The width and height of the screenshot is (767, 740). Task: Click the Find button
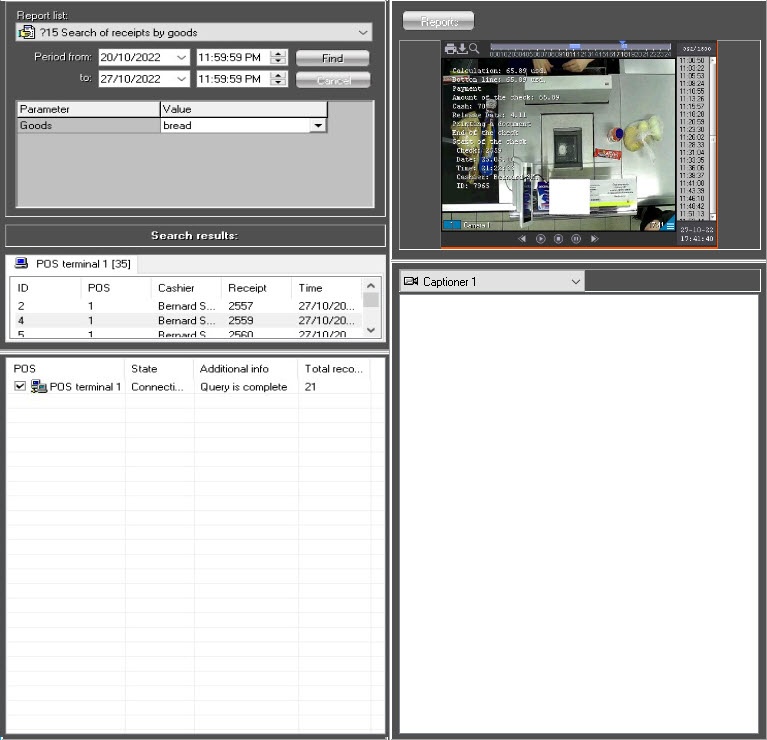point(332,58)
